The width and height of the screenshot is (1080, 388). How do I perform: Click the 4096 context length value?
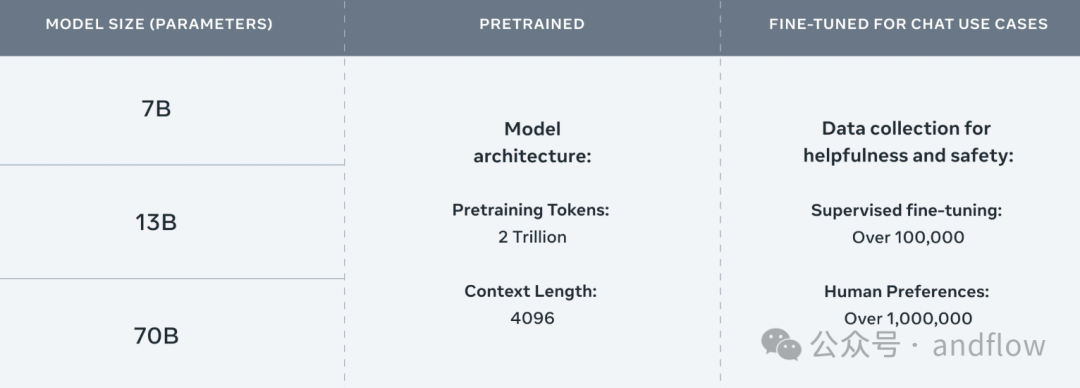pyautogui.click(x=532, y=318)
